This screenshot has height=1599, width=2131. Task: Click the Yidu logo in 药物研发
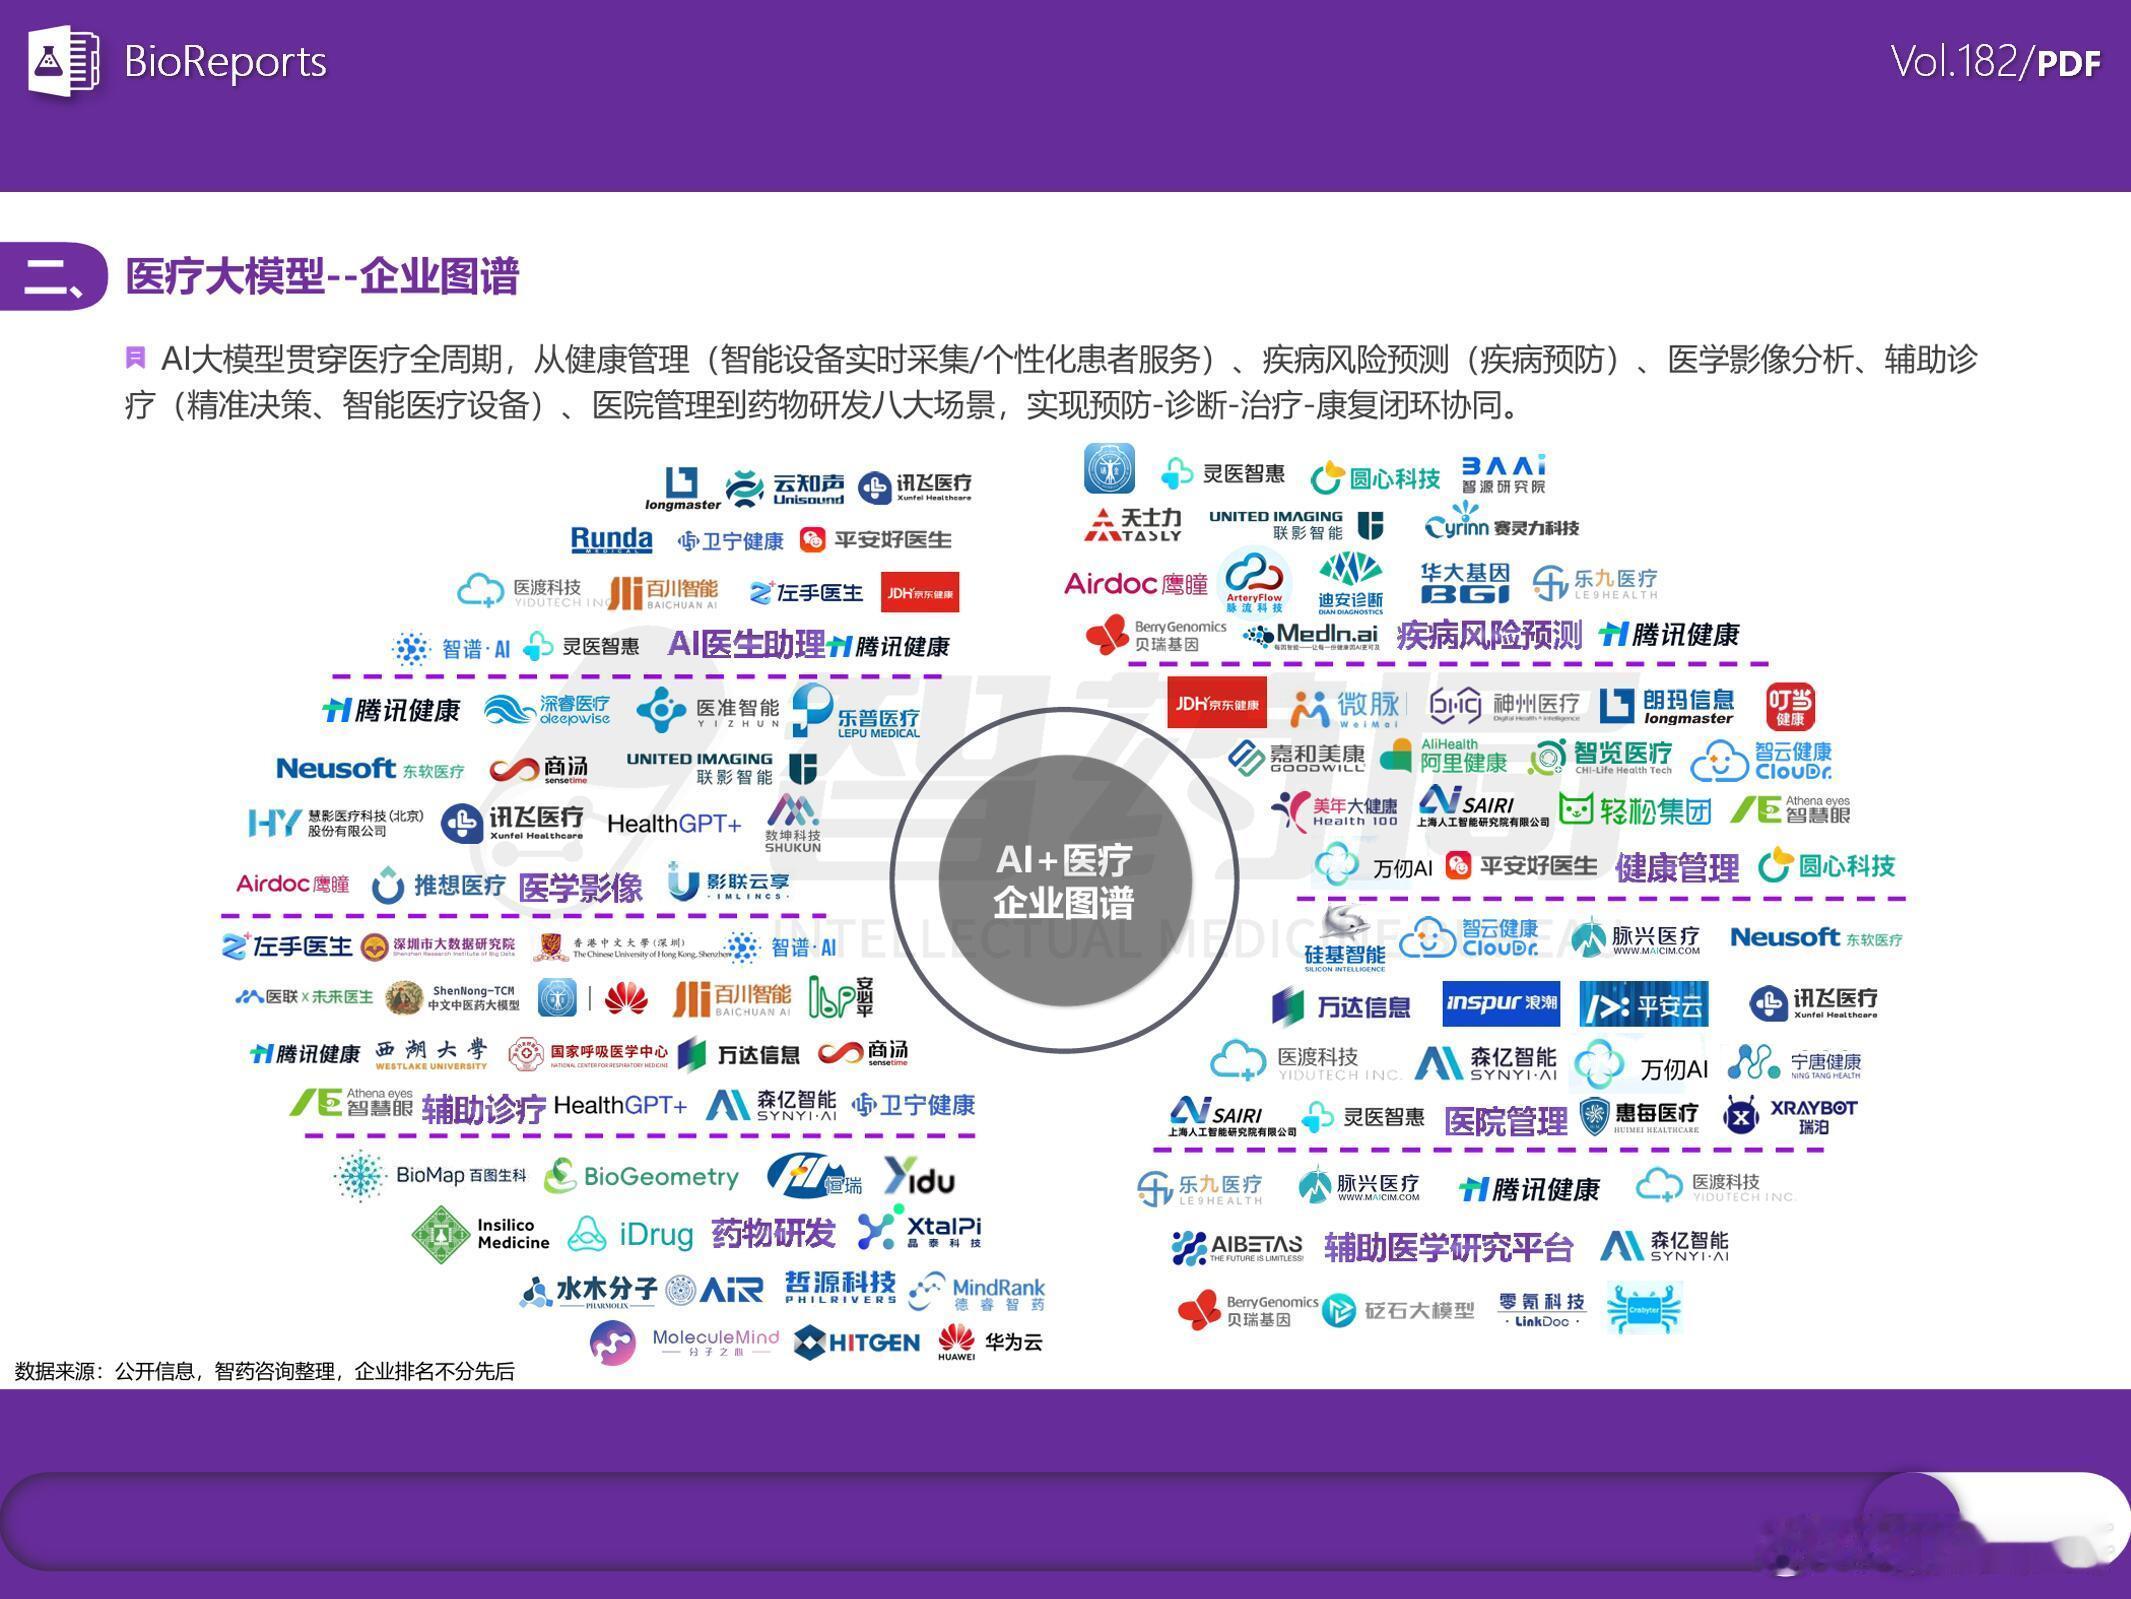(919, 1177)
